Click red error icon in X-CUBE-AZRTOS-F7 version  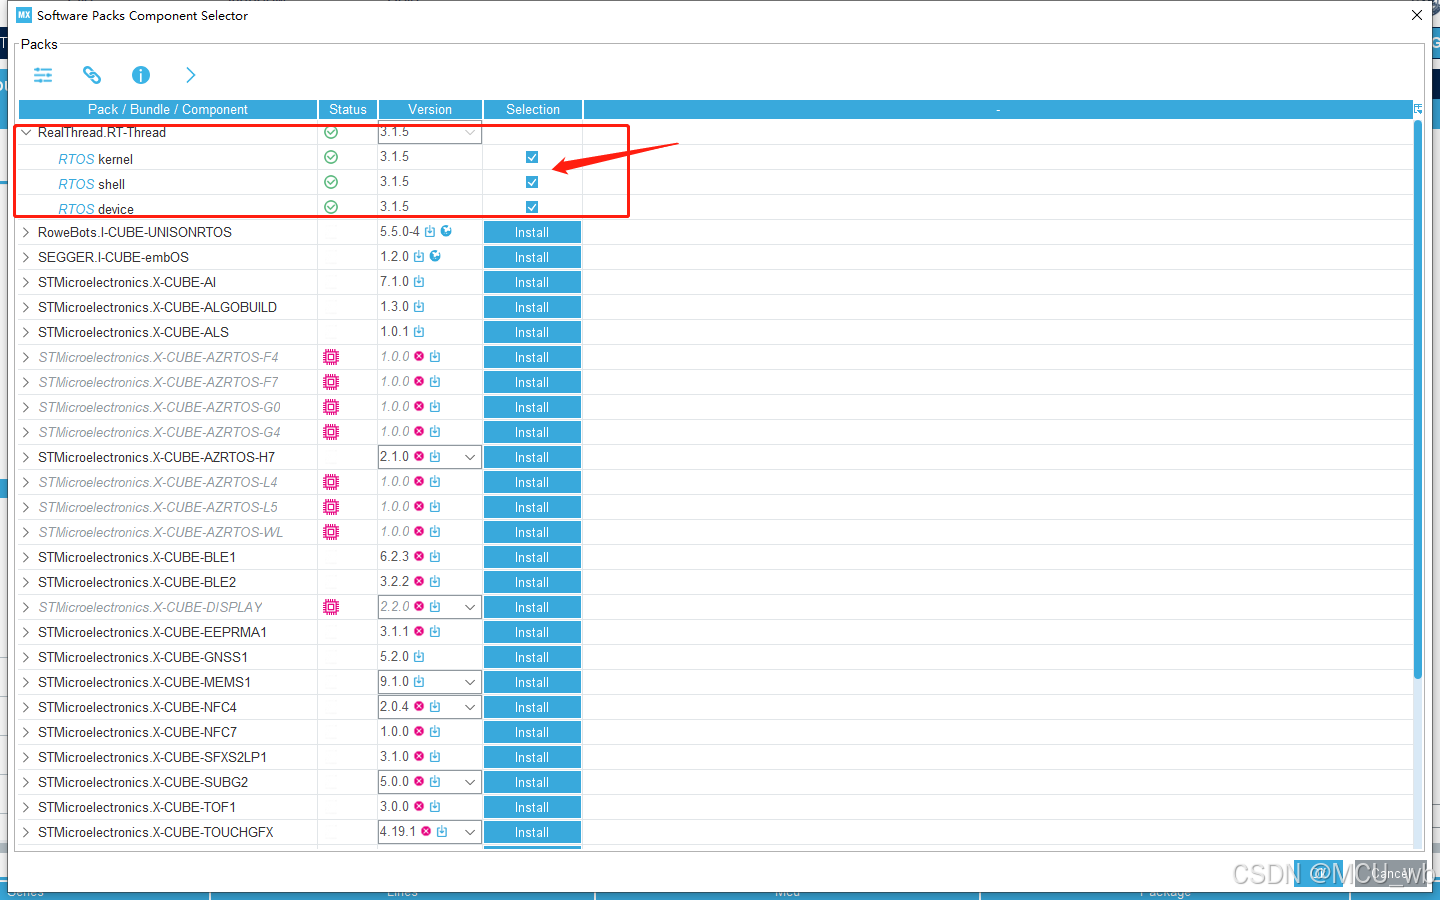click(x=419, y=381)
